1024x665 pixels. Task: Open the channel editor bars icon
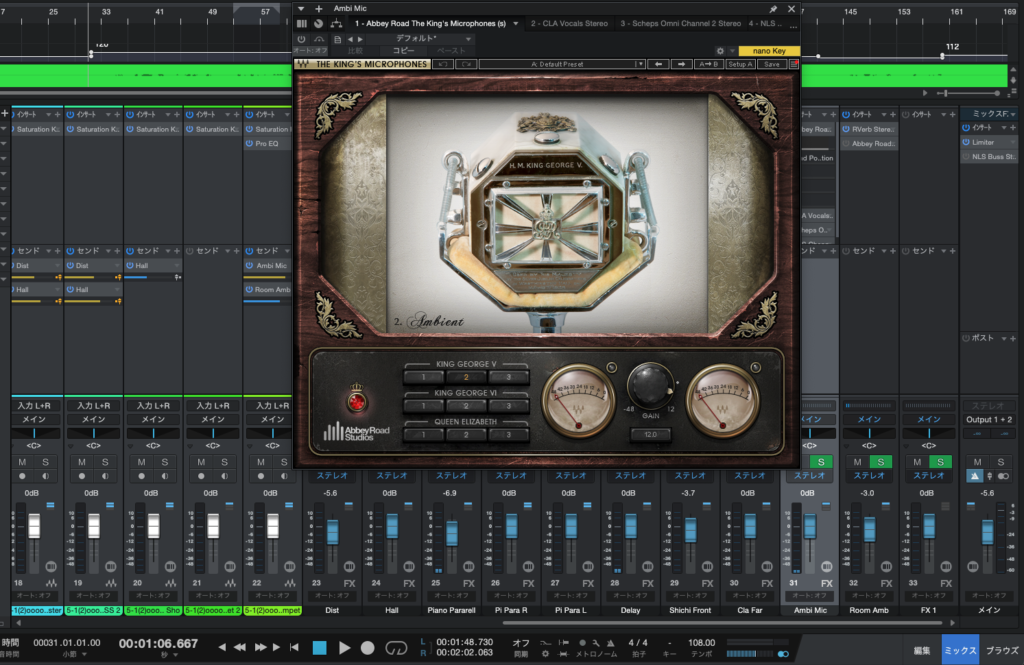pyautogui.click(x=302, y=24)
